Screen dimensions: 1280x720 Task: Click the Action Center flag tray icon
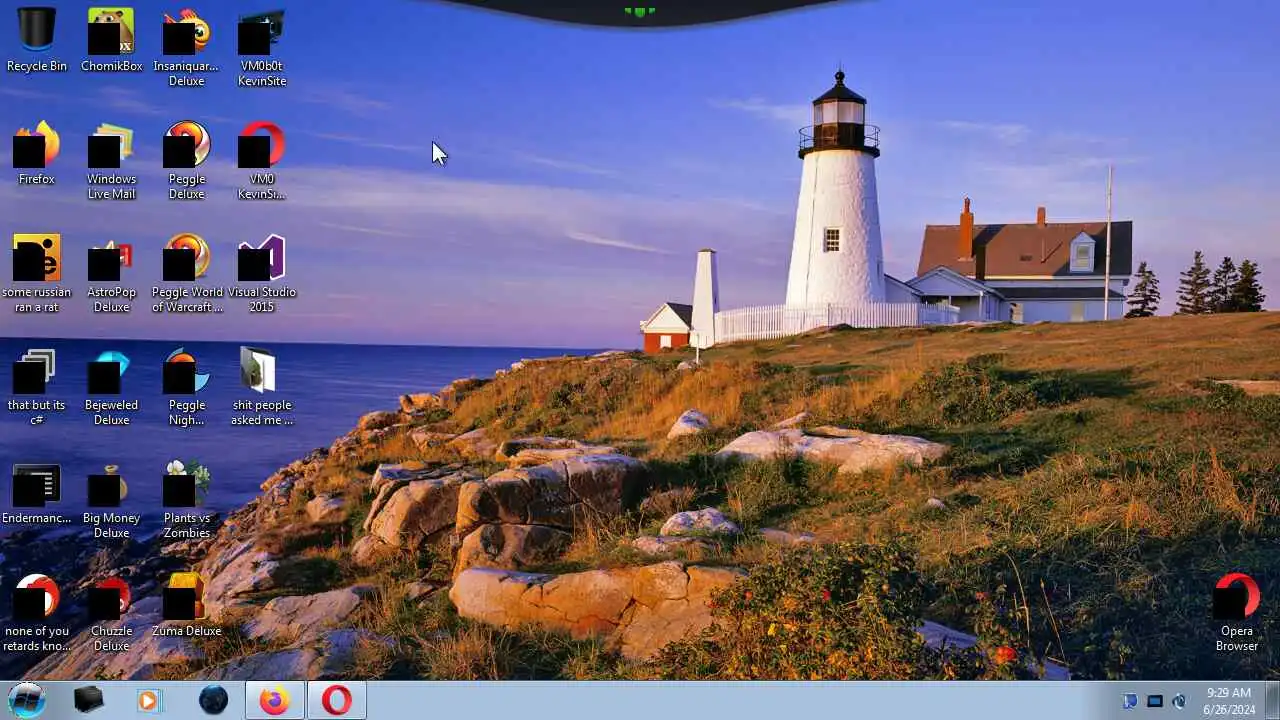click(1131, 701)
